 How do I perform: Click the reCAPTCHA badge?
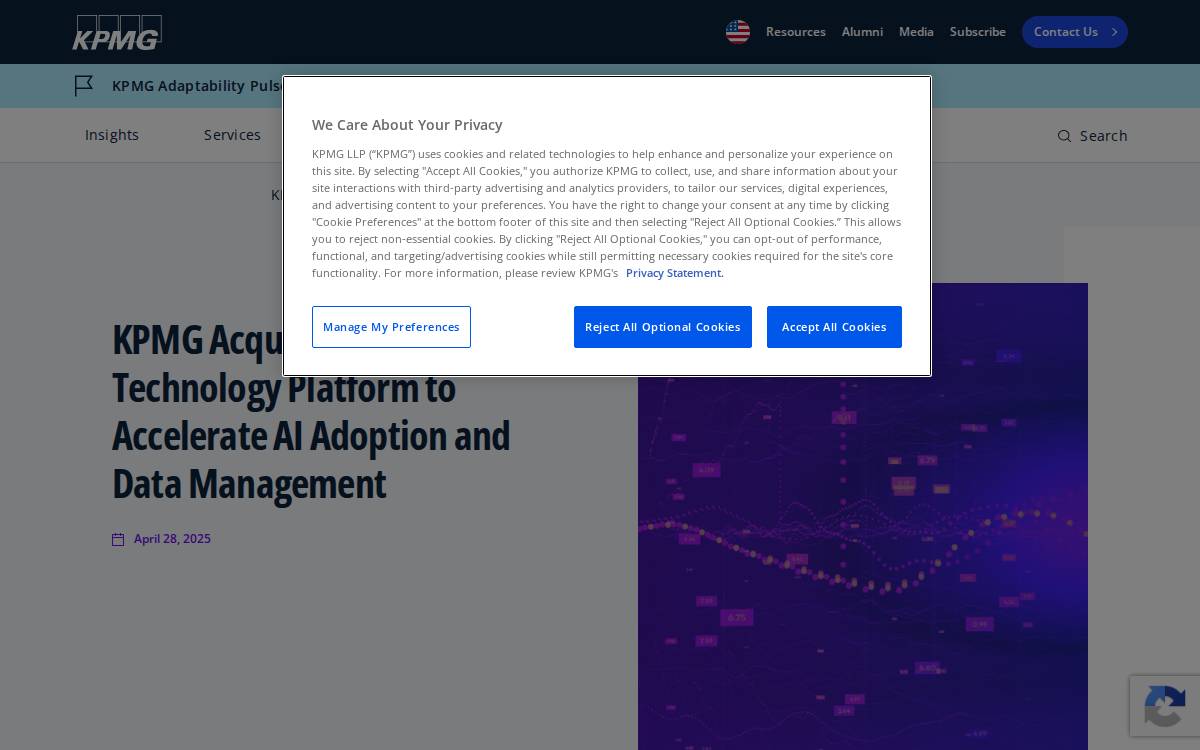click(1165, 706)
